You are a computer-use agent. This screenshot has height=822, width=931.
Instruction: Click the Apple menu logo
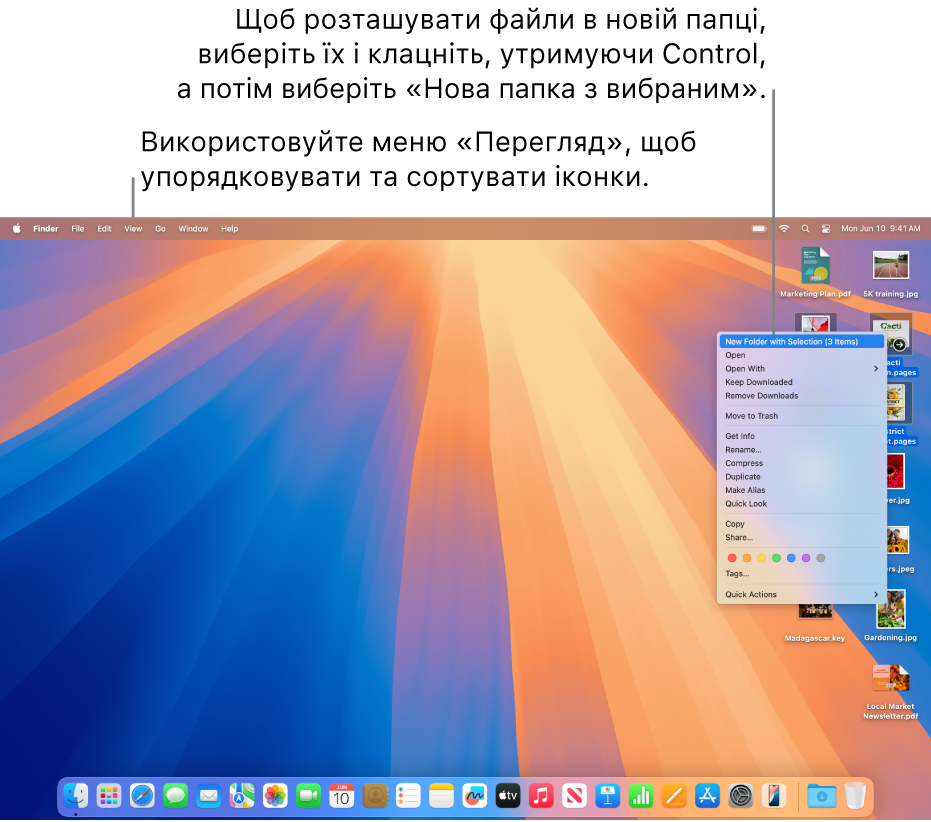pos(17,229)
